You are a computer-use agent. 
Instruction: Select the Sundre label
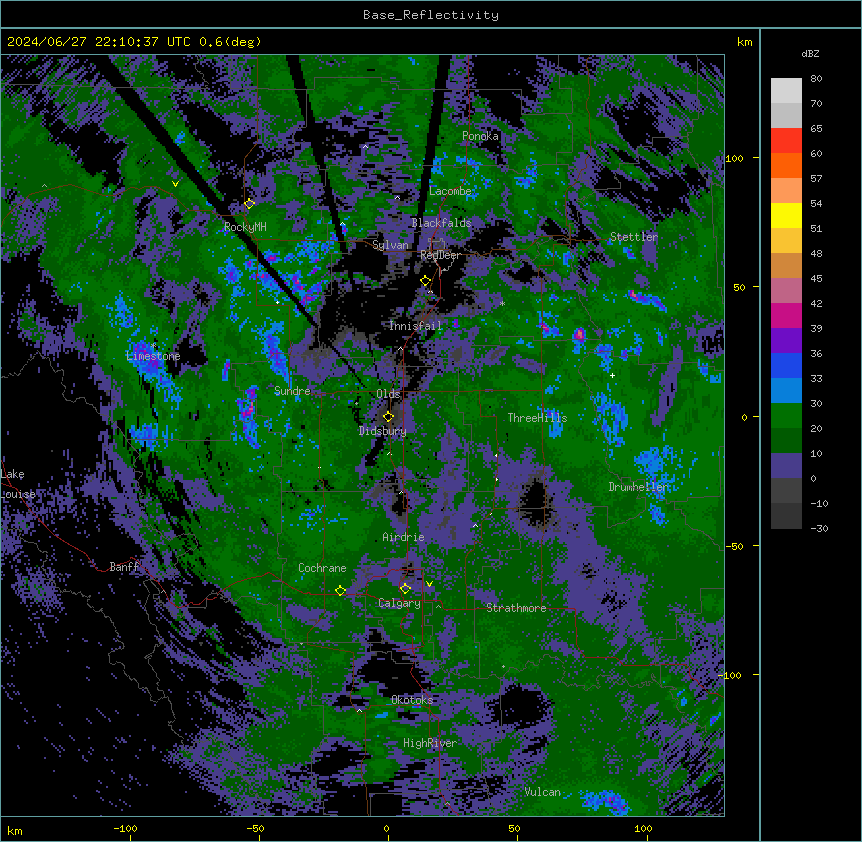pyautogui.click(x=292, y=391)
